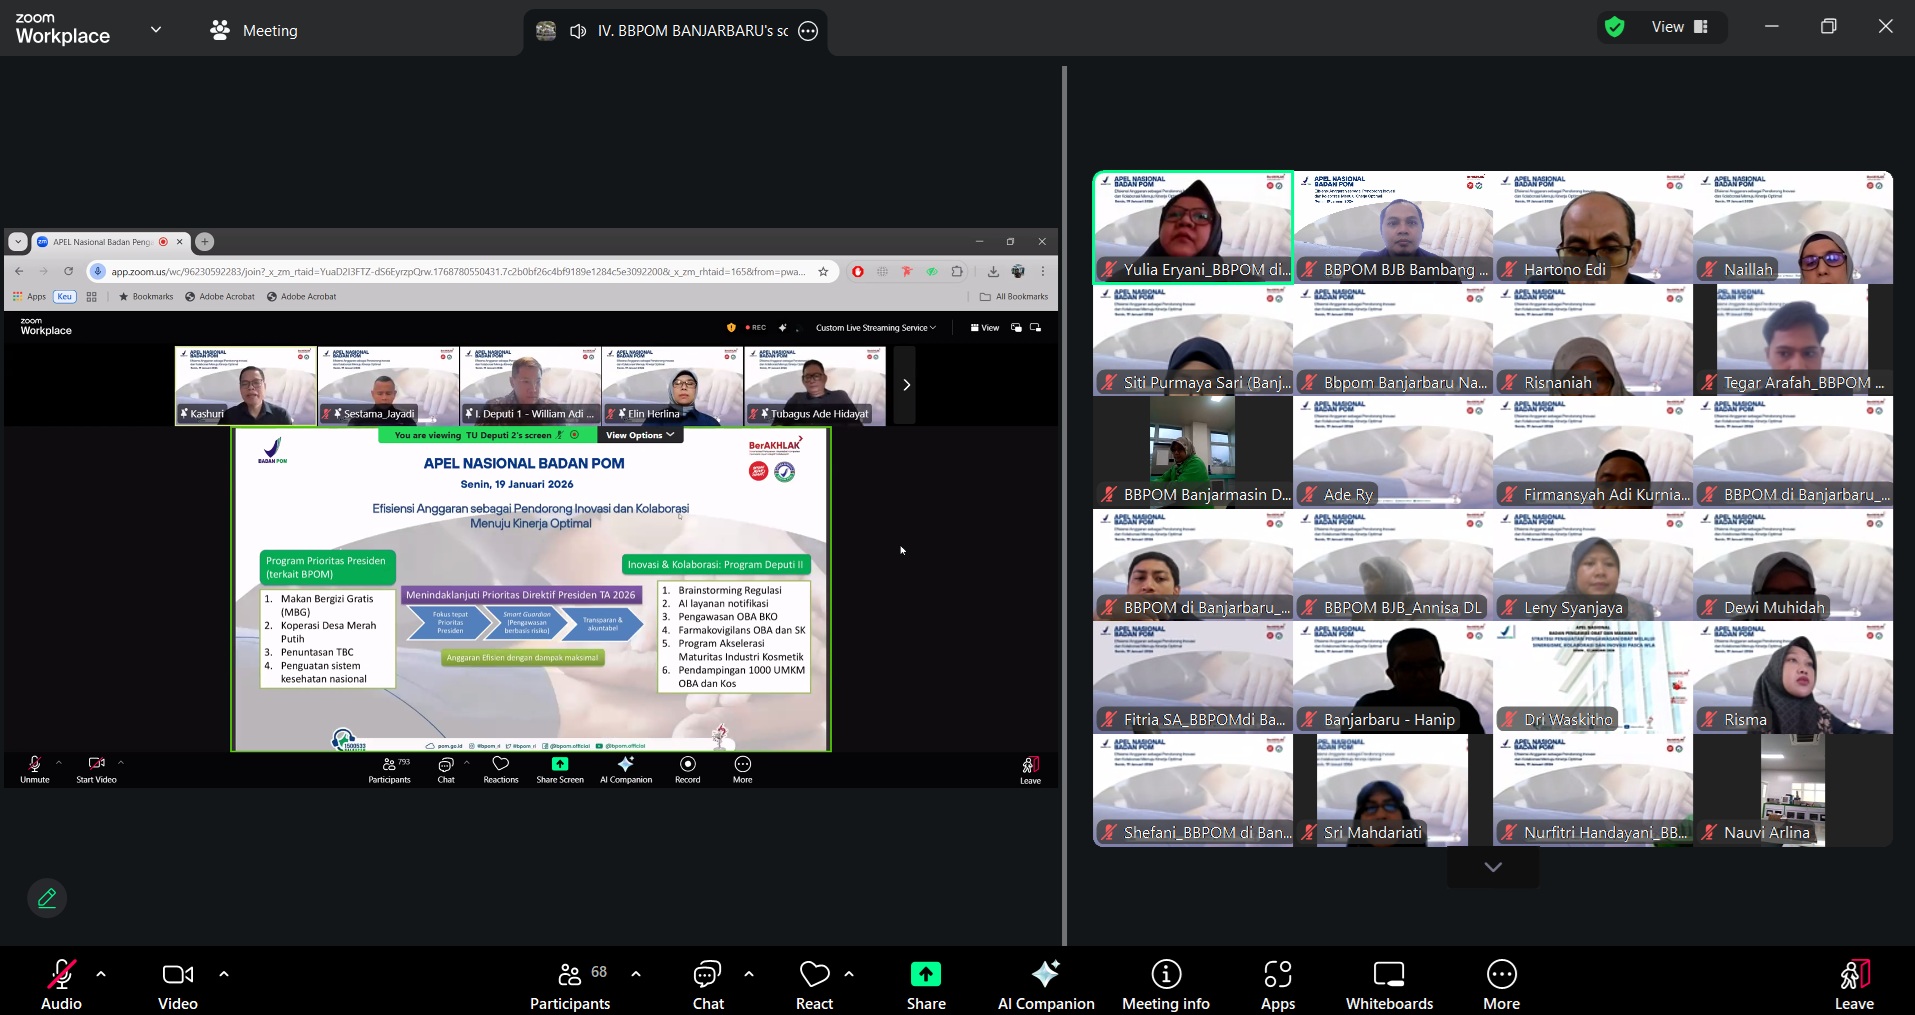Show next page of participant gallery
Screen dimensions: 1915x1015
point(1492,867)
